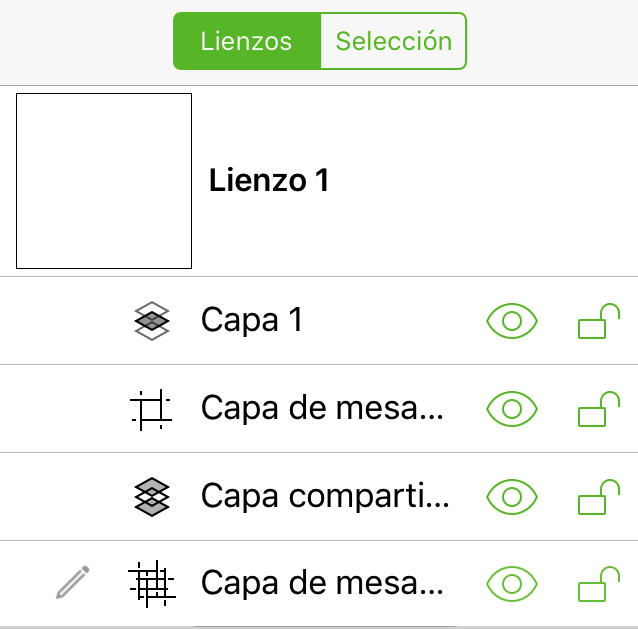This screenshot has width=638, height=630.
Task: Open the Lienzo 1 canvas thumbnail
Action: coord(104,181)
